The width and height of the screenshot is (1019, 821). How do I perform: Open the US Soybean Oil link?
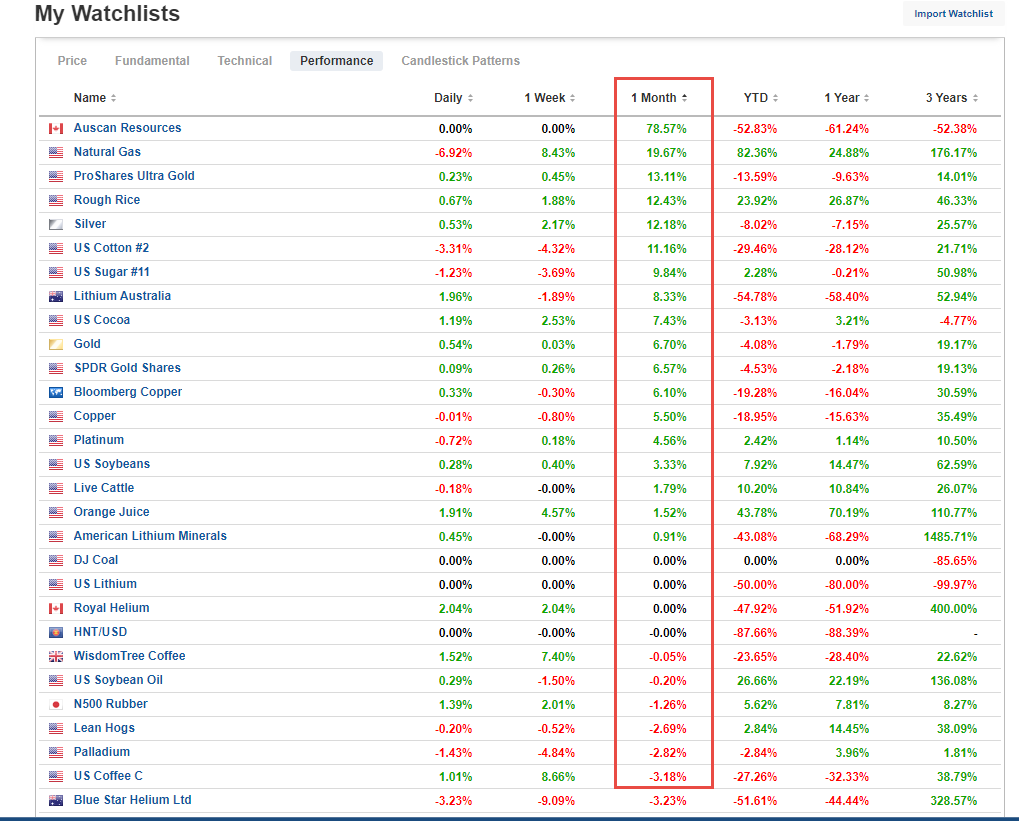[118, 681]
